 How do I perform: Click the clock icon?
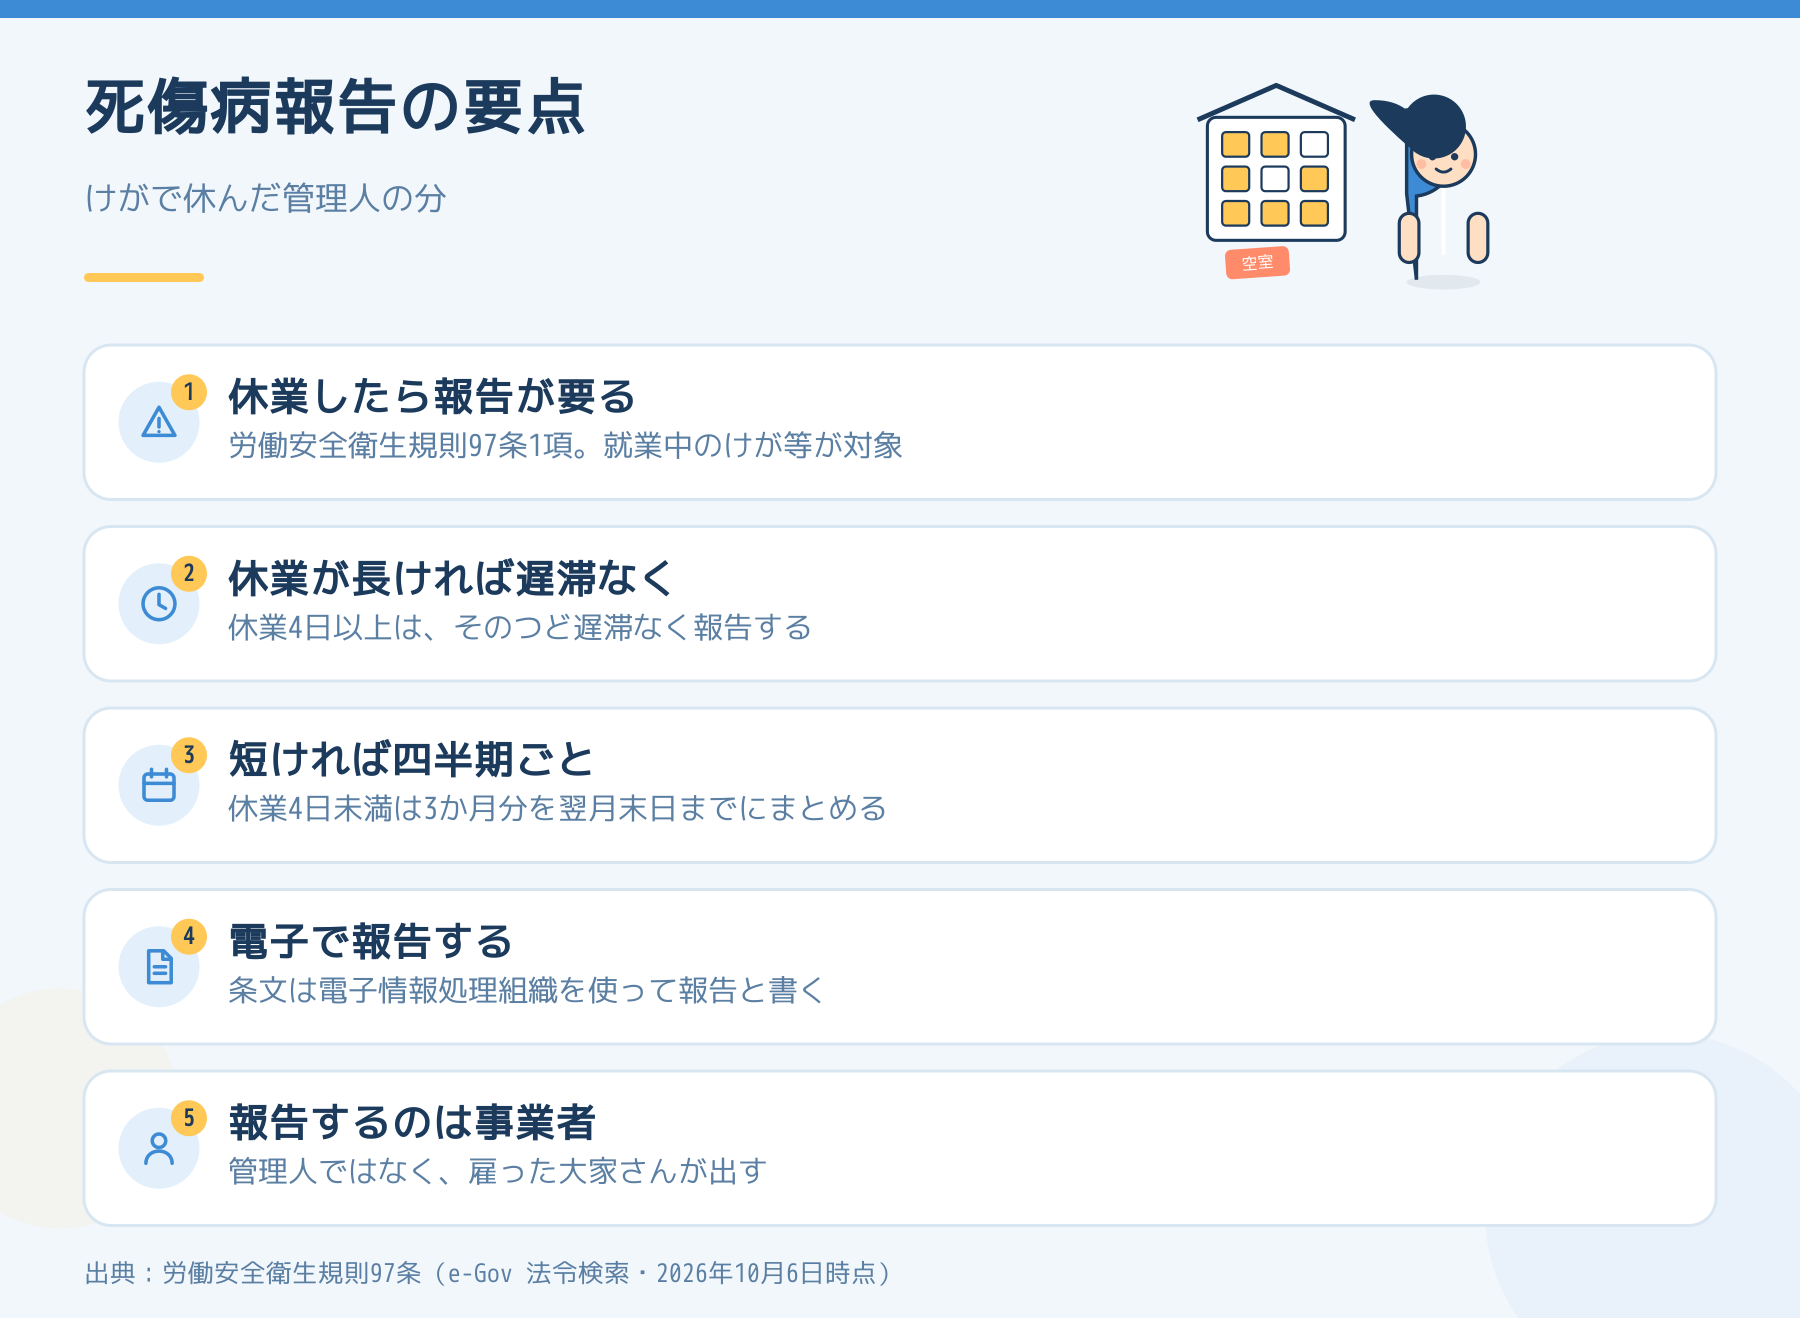(x=159, y=604)
